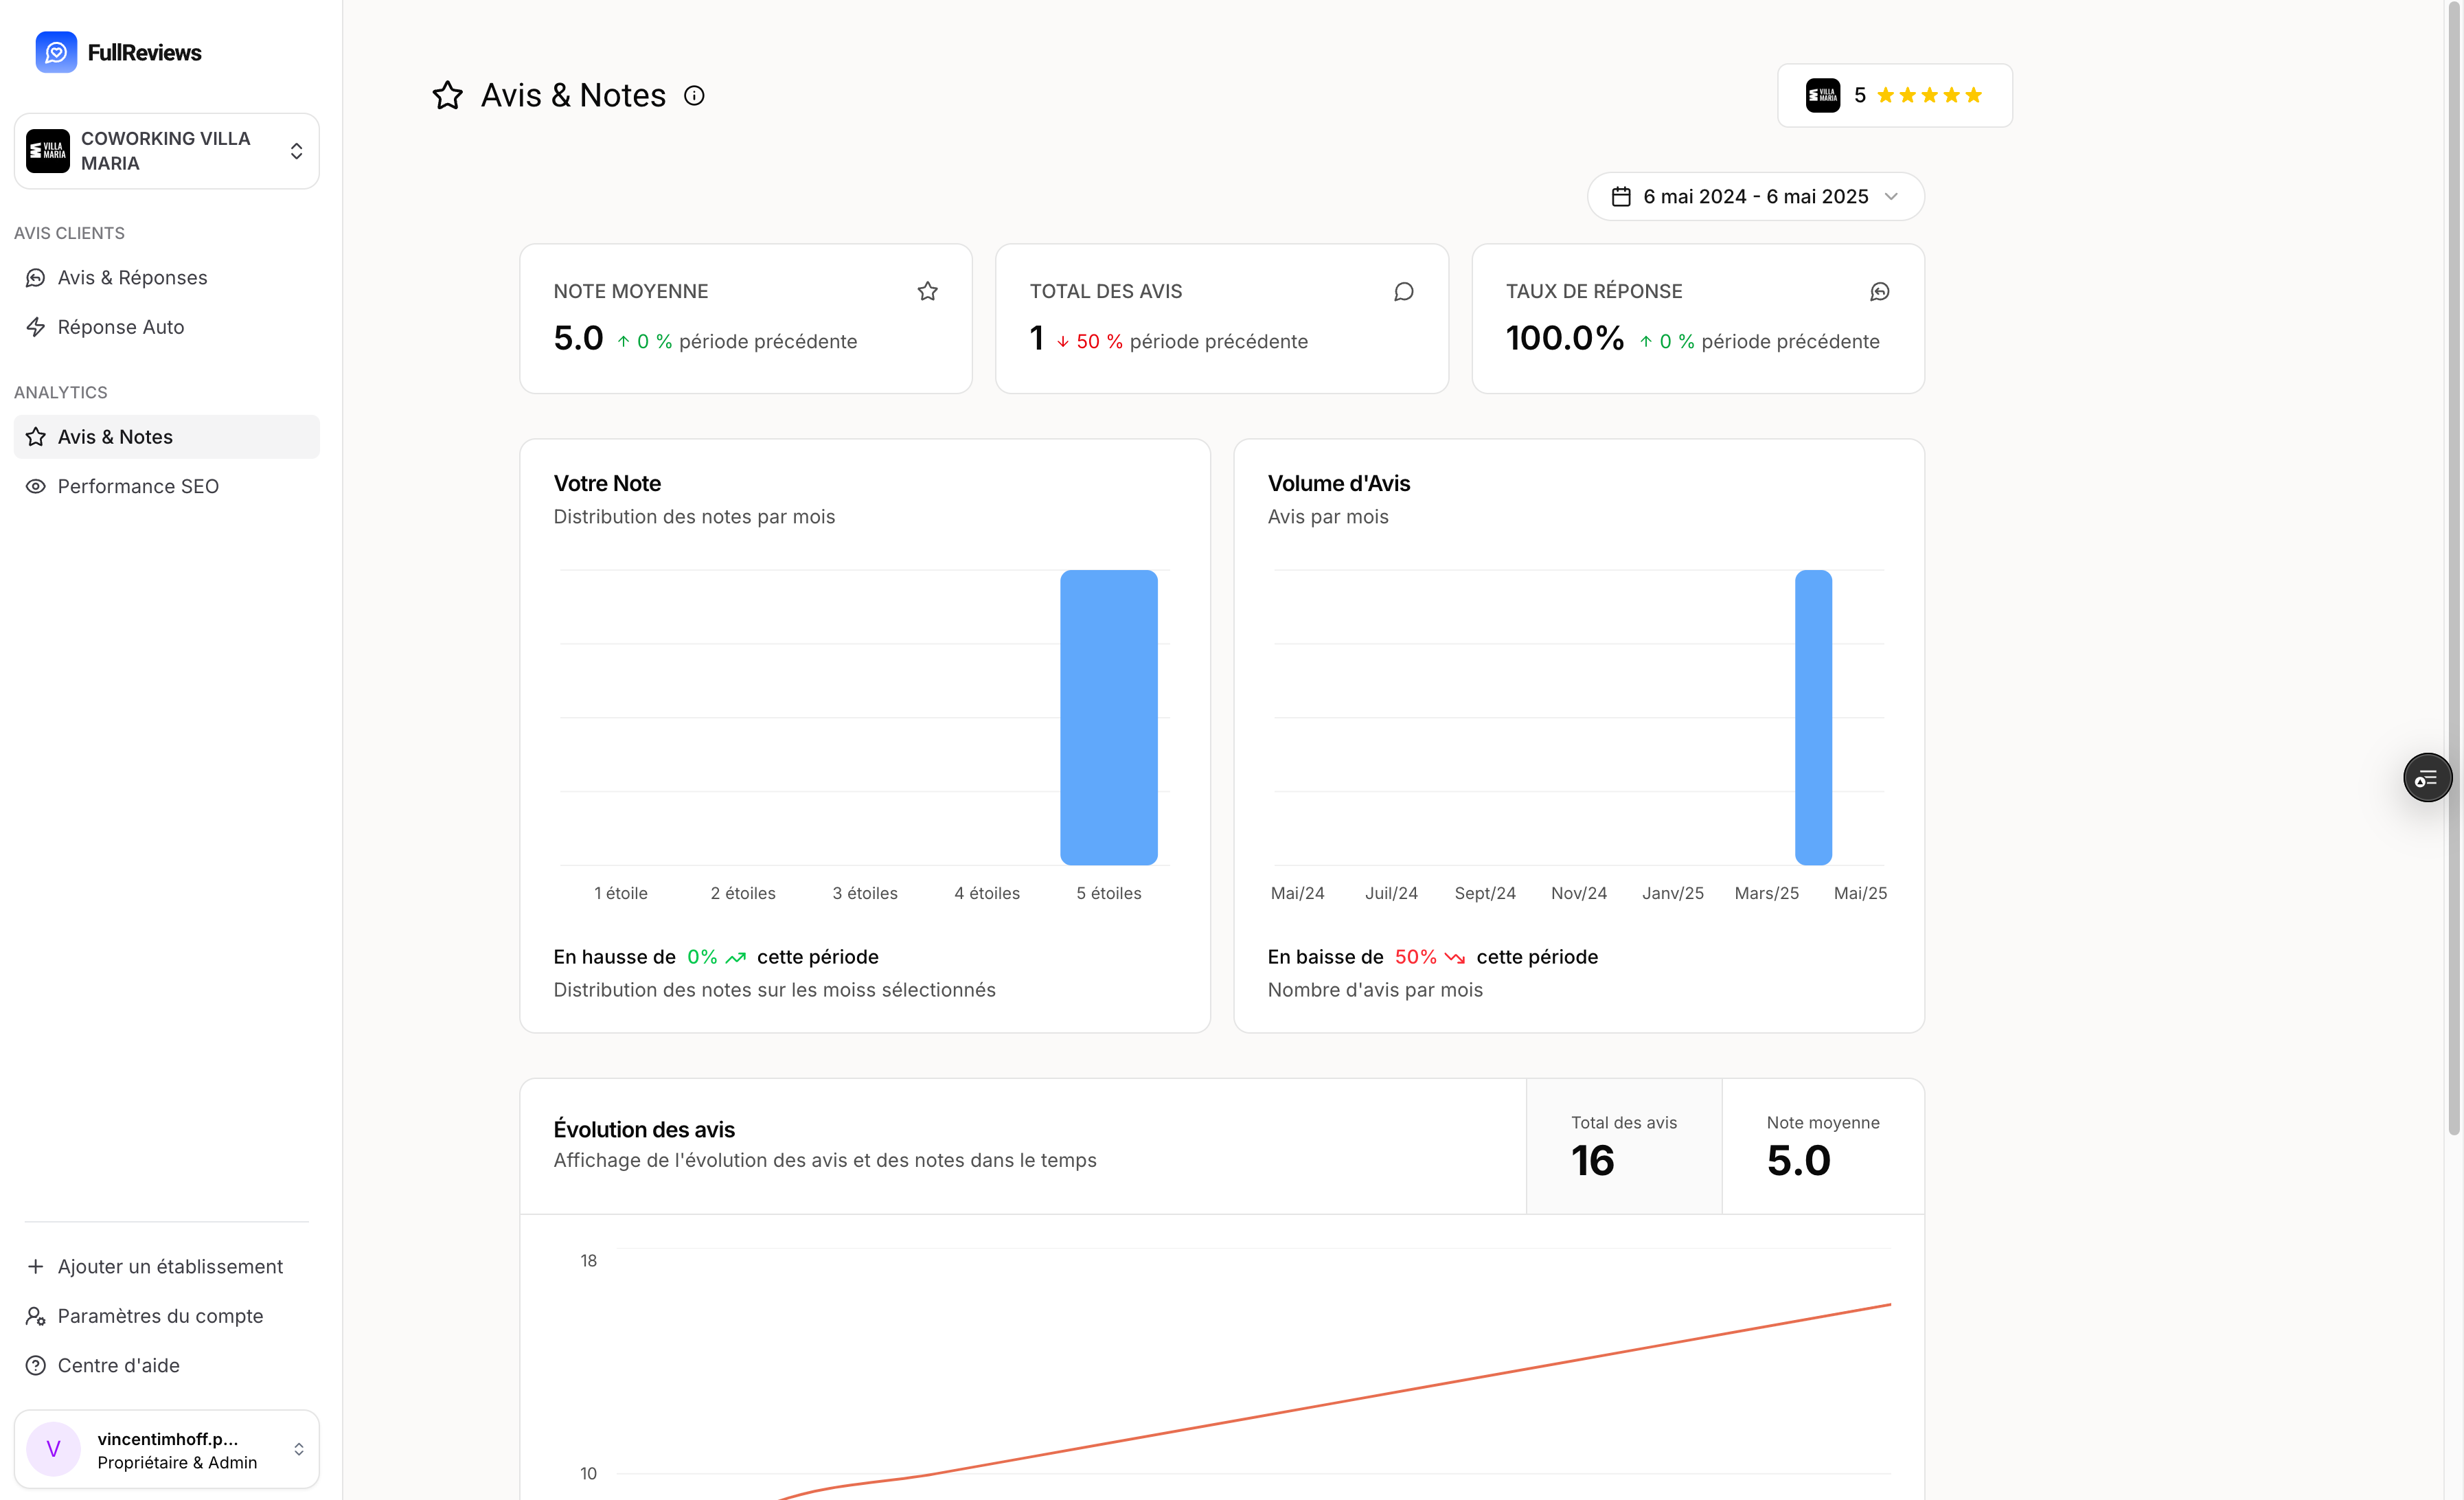Click the date range chevron arrow
Image resolution: width=2464 pixels, height=1500 pixels.
point(1891,196)
